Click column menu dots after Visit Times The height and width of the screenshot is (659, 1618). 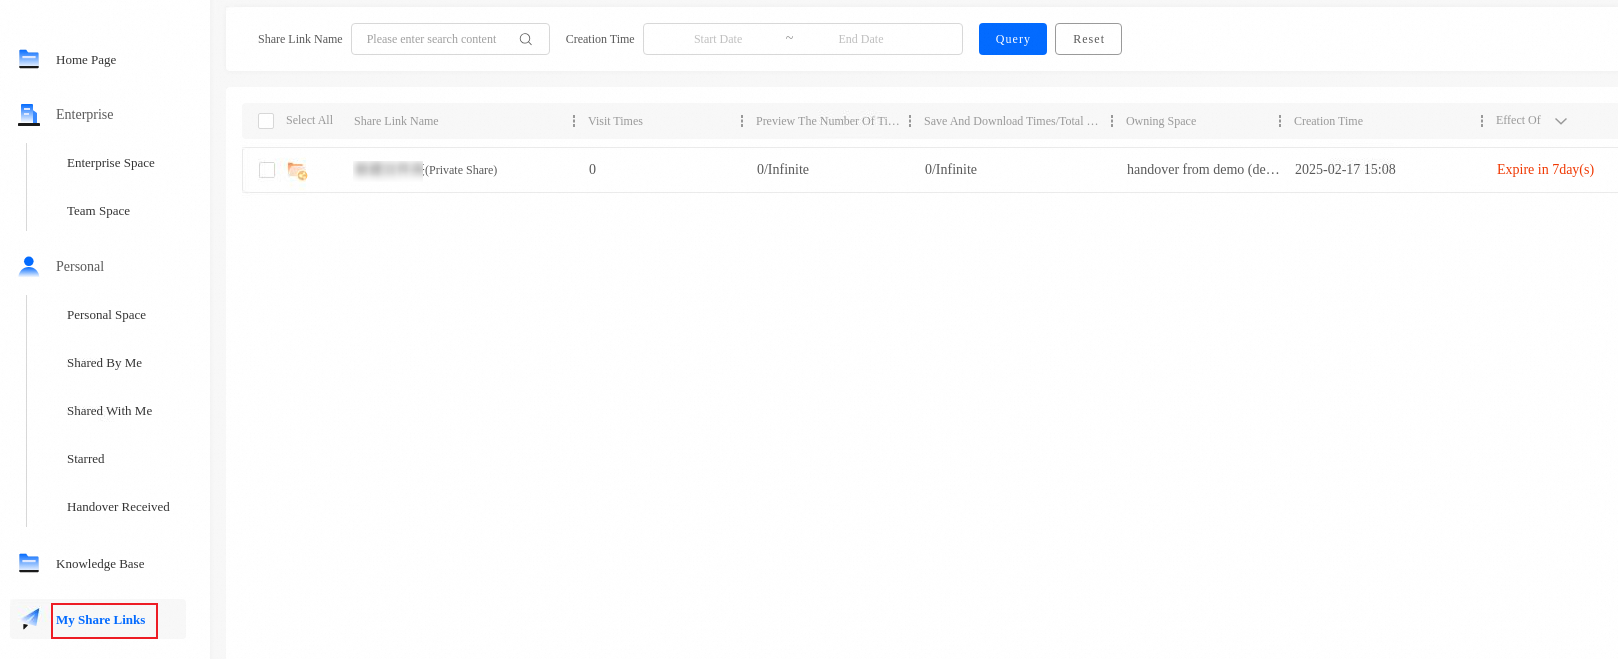741,121
